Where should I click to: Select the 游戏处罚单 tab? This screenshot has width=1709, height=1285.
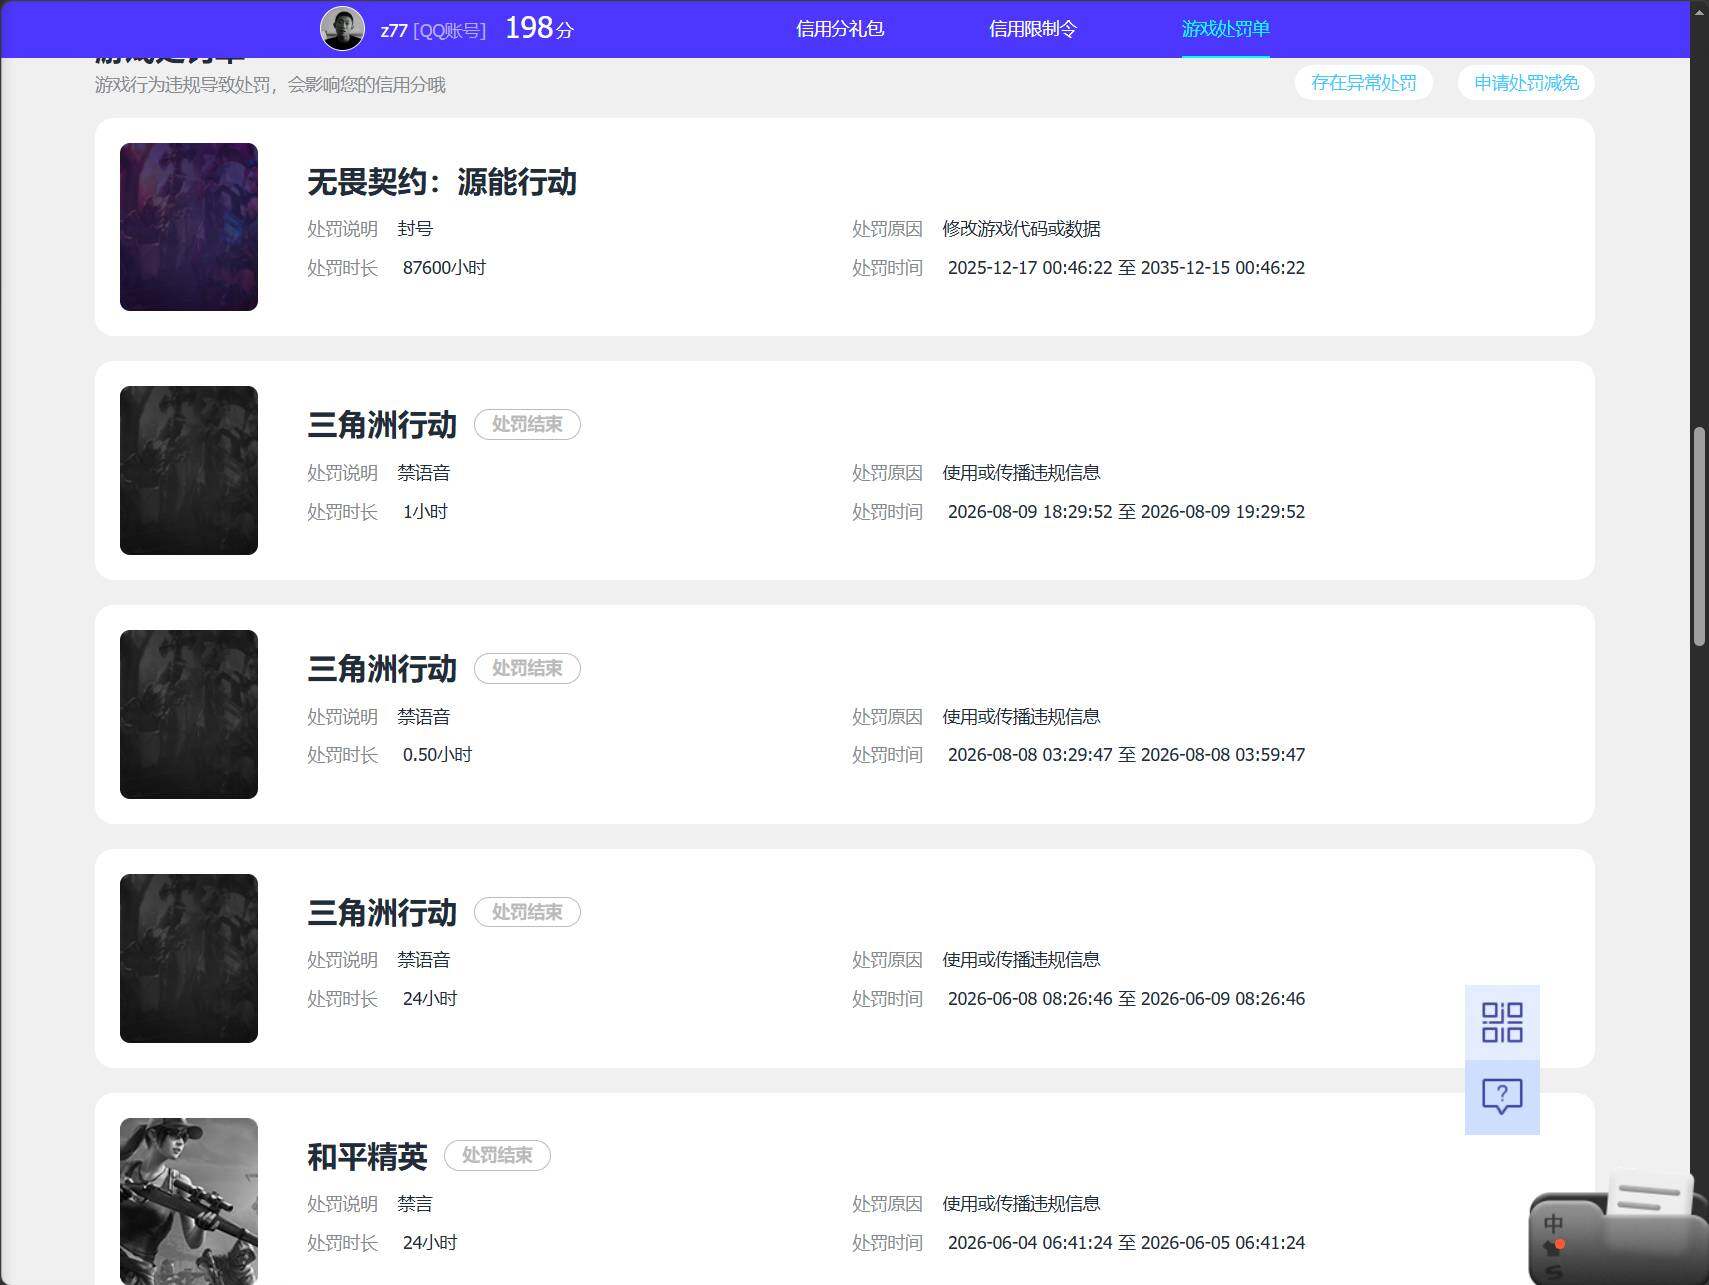[1226, 29]
